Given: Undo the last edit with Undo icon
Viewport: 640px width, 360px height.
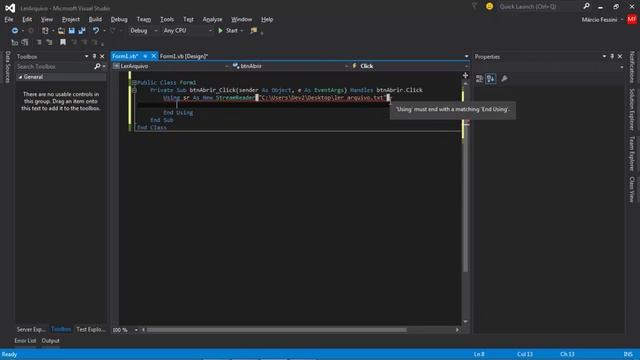Looking at the screenshot, I should click(96, 31).
